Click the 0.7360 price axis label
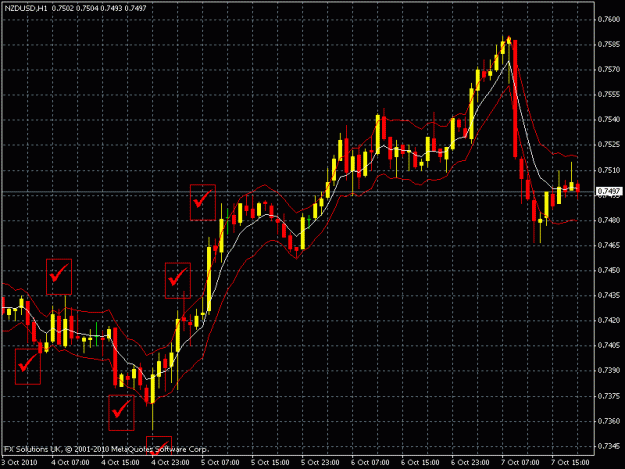This screenshot has width=625, height=469. point(609,421)
